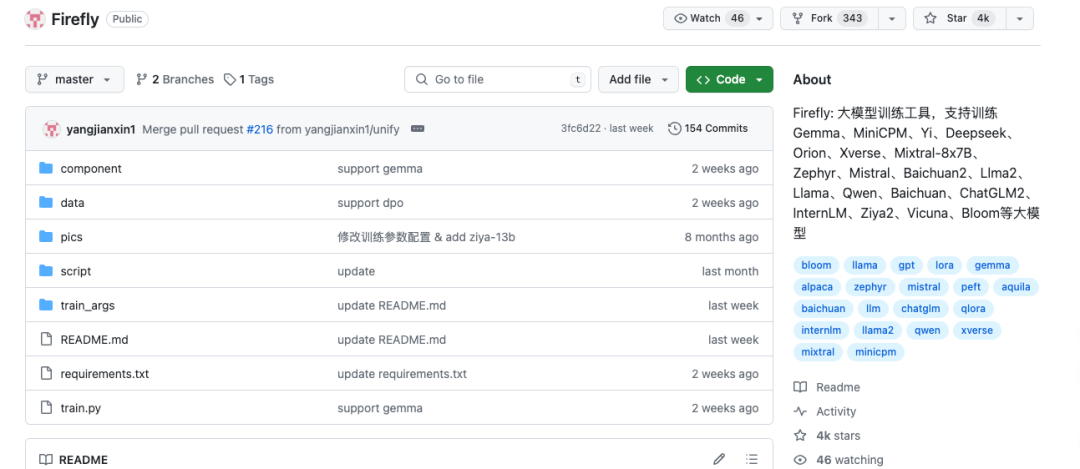Select the README tab
The image size is (1080, 469).
click(74, 459)
